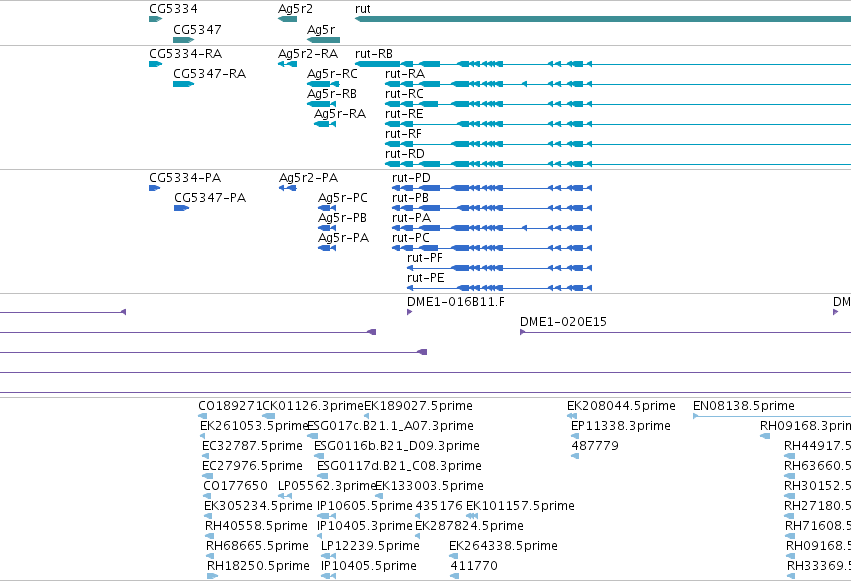Click the rut-RE transcript label

click(404, 114)
